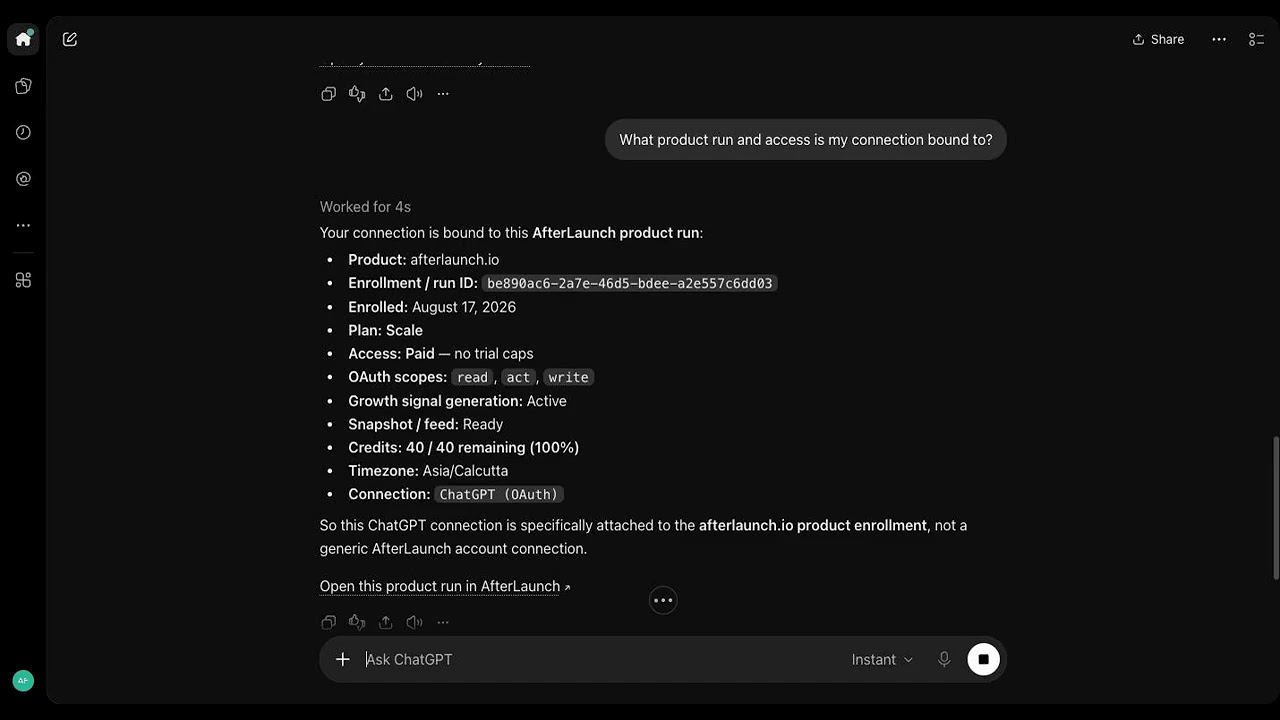Click the @ icon in sidebar

pos(23,179)
